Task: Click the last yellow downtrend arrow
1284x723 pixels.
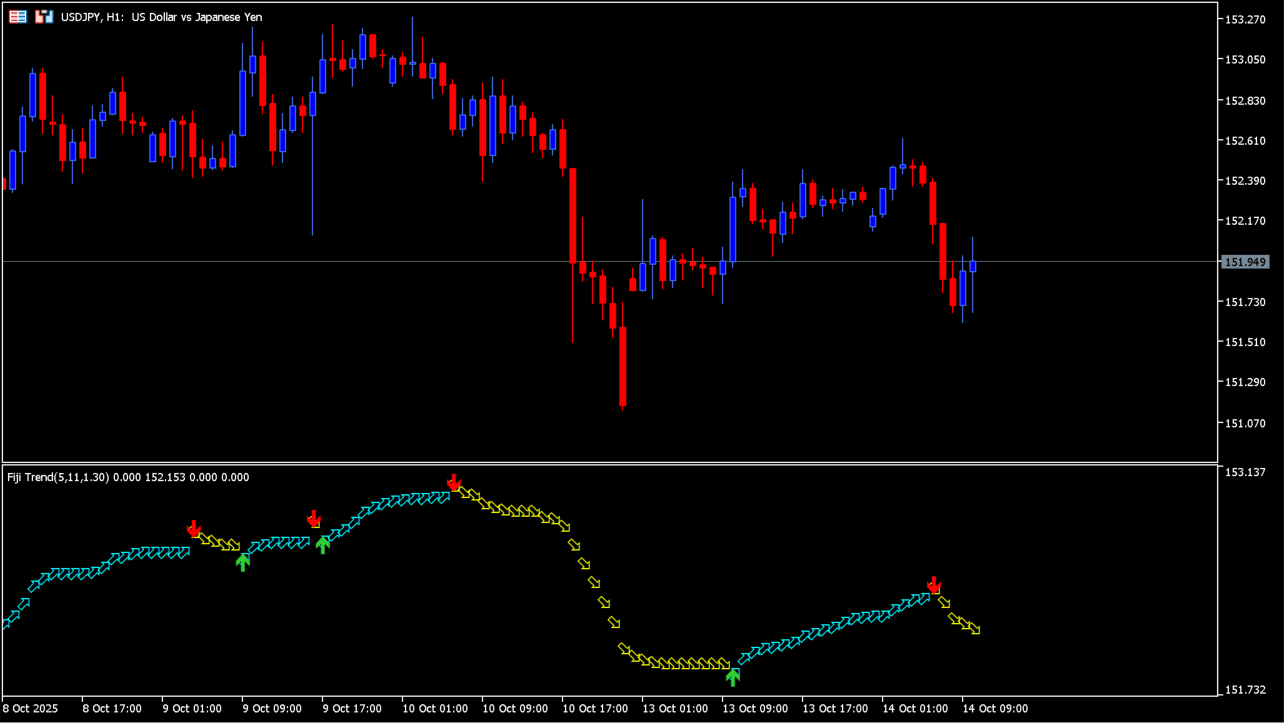Action: (x=973, y=628)
